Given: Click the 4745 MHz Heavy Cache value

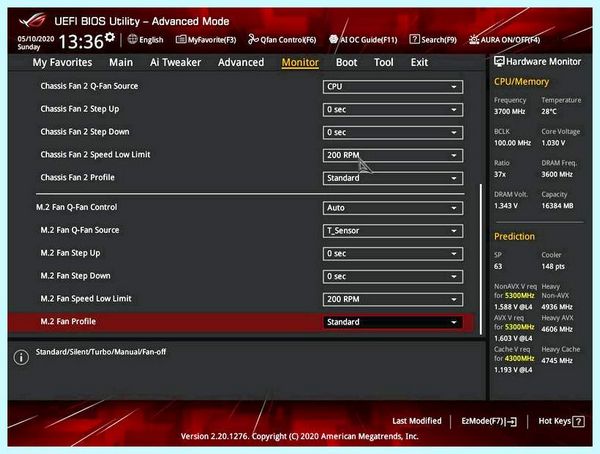Looking at the screenshot, I should tap(557, 361).
